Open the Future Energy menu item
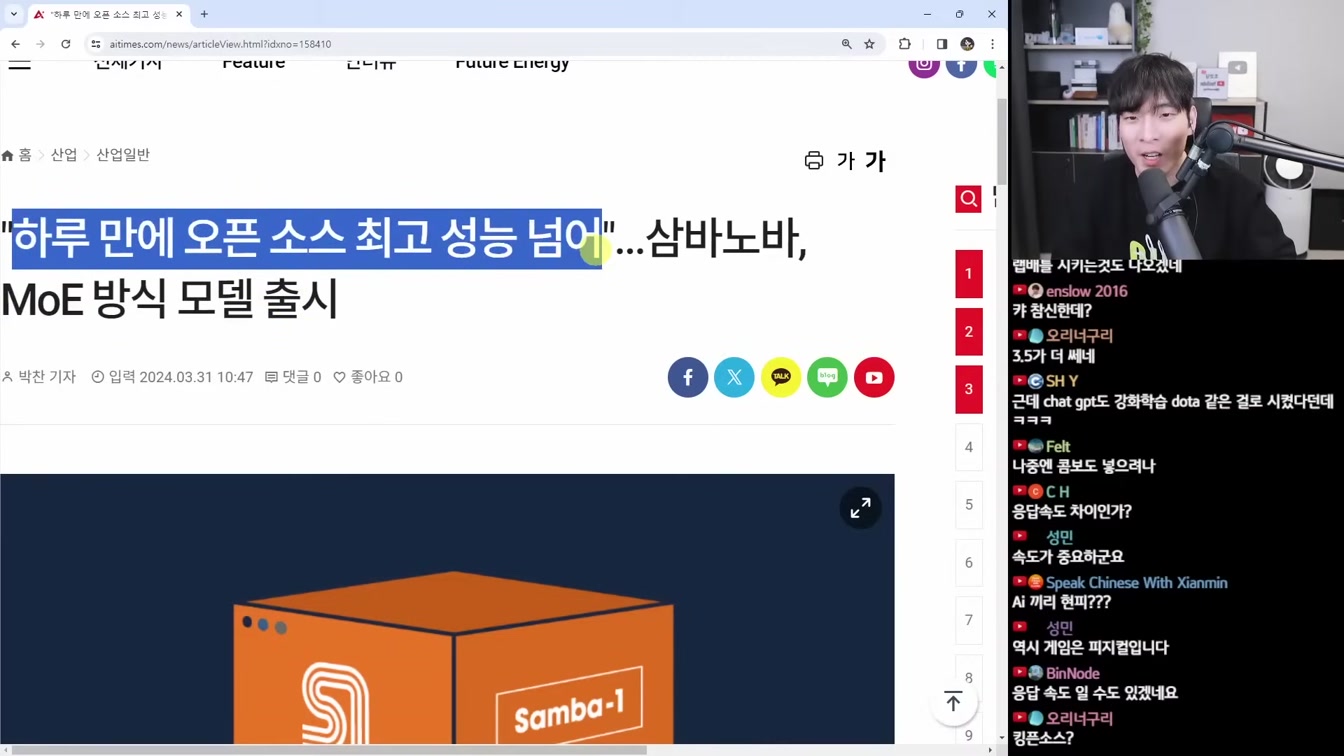Screen dimensions: 1344x756 [x=512, y=64]
